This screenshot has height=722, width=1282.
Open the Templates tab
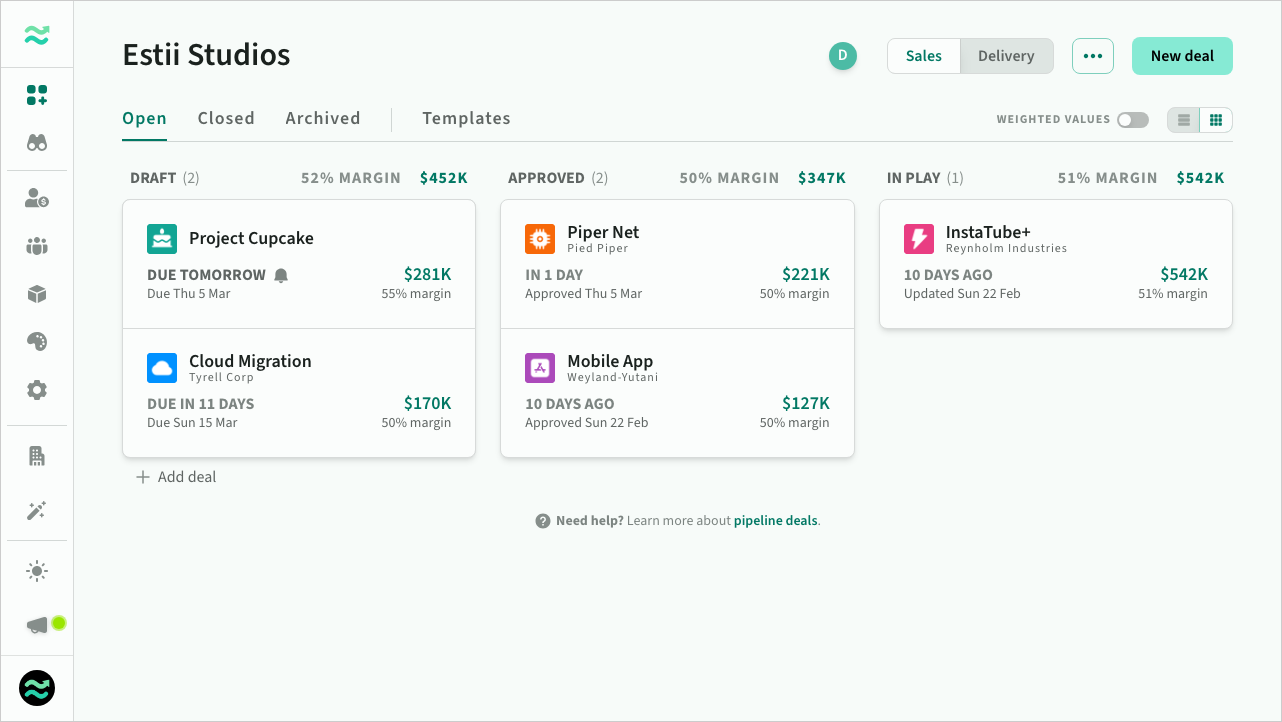tap(466, 118)
